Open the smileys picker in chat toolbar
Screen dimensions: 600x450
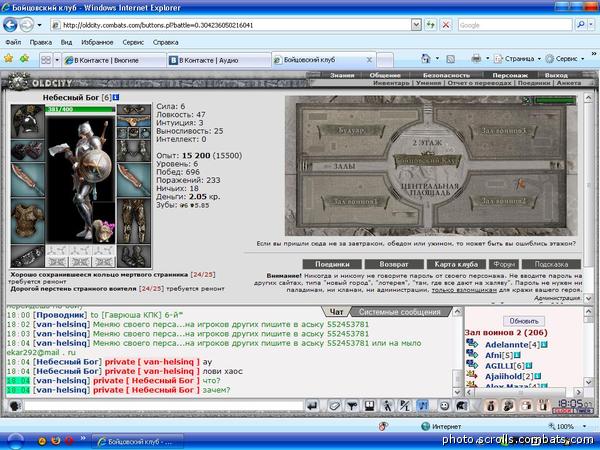coord(444,406)
